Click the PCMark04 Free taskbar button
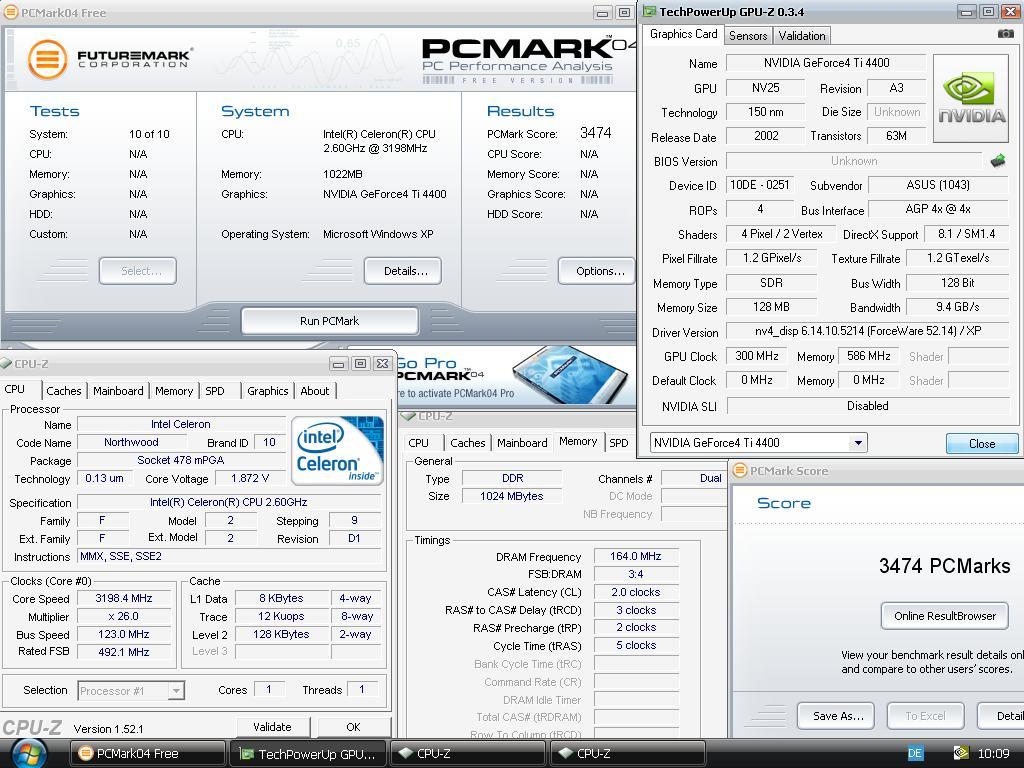The height and width of the screenshot is (768, 1024). (x=147, y=753)
